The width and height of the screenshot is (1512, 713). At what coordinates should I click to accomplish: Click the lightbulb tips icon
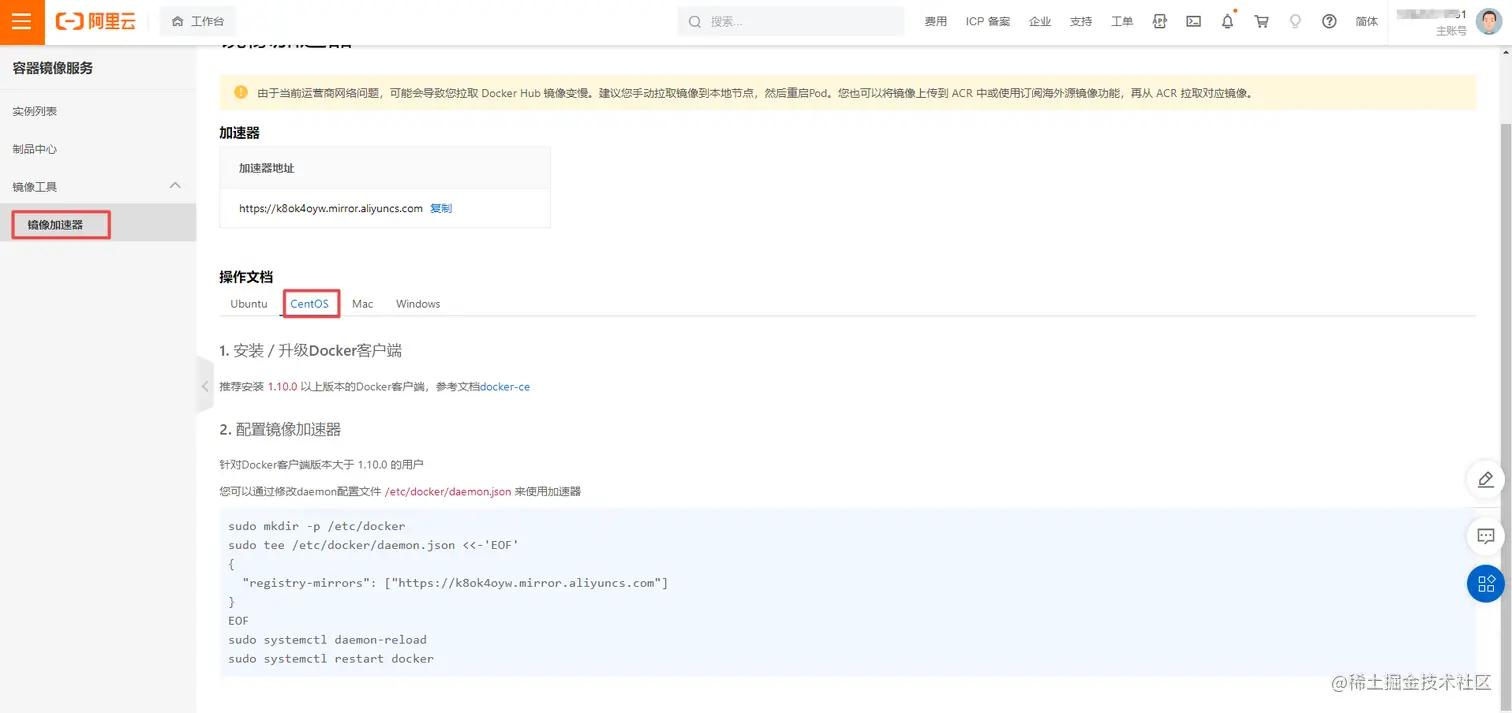(1295, 21)
